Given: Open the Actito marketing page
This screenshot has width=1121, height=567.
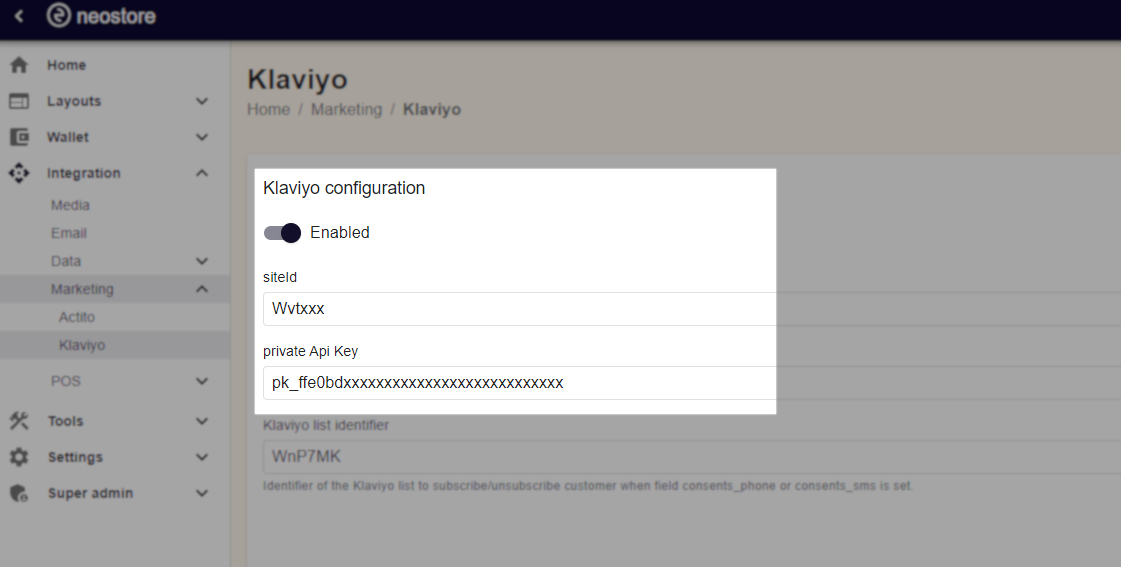Looking at the screenshot, I should 77,317.
